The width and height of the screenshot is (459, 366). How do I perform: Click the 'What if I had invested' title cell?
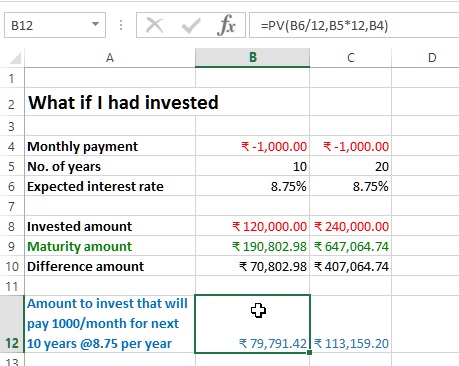click(110, 102)
